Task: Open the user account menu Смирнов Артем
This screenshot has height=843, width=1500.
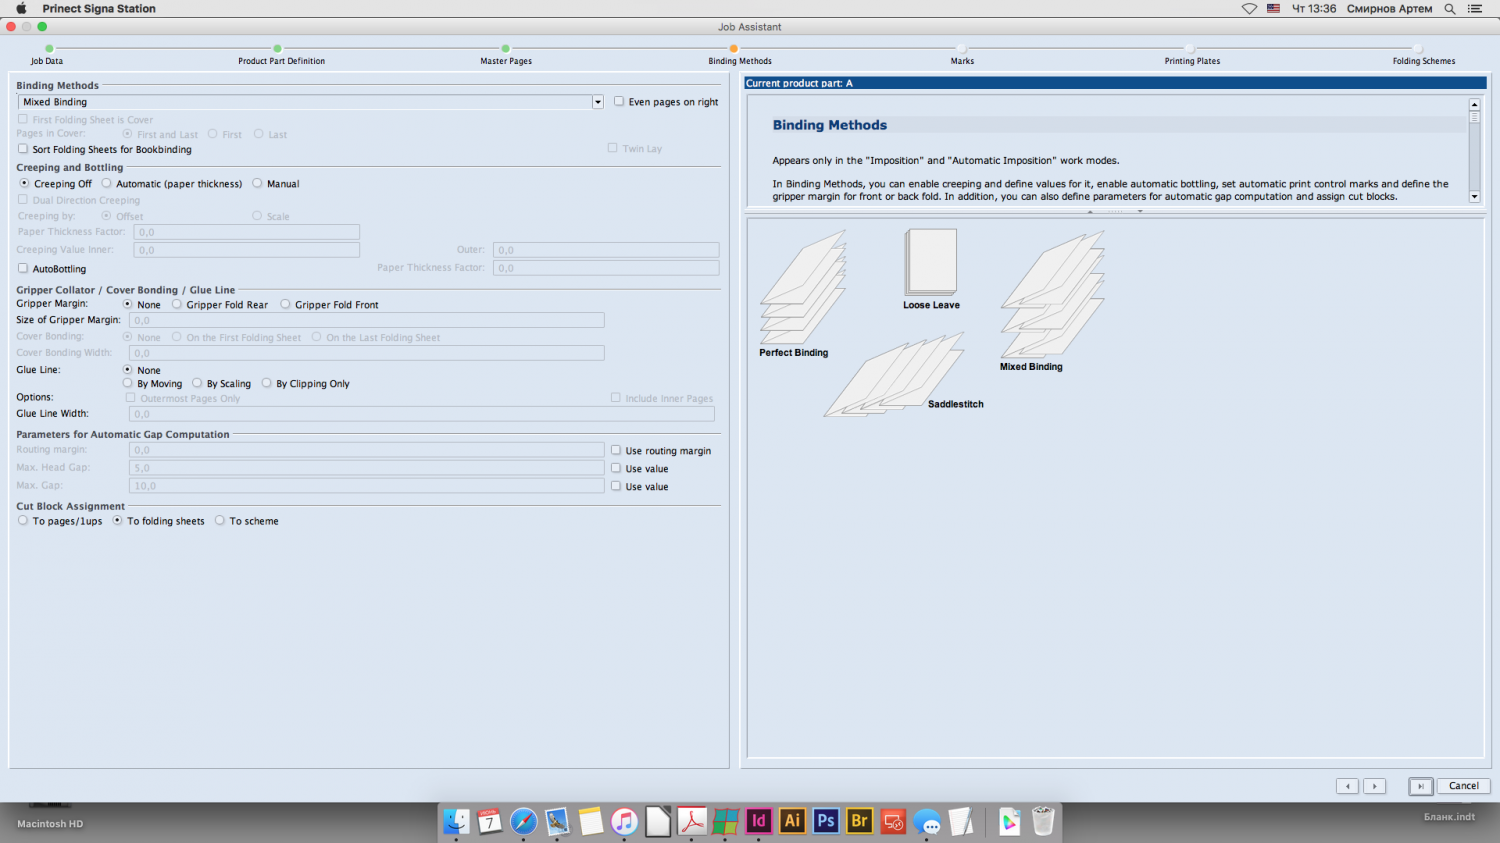Action: tap(1389, 9)
